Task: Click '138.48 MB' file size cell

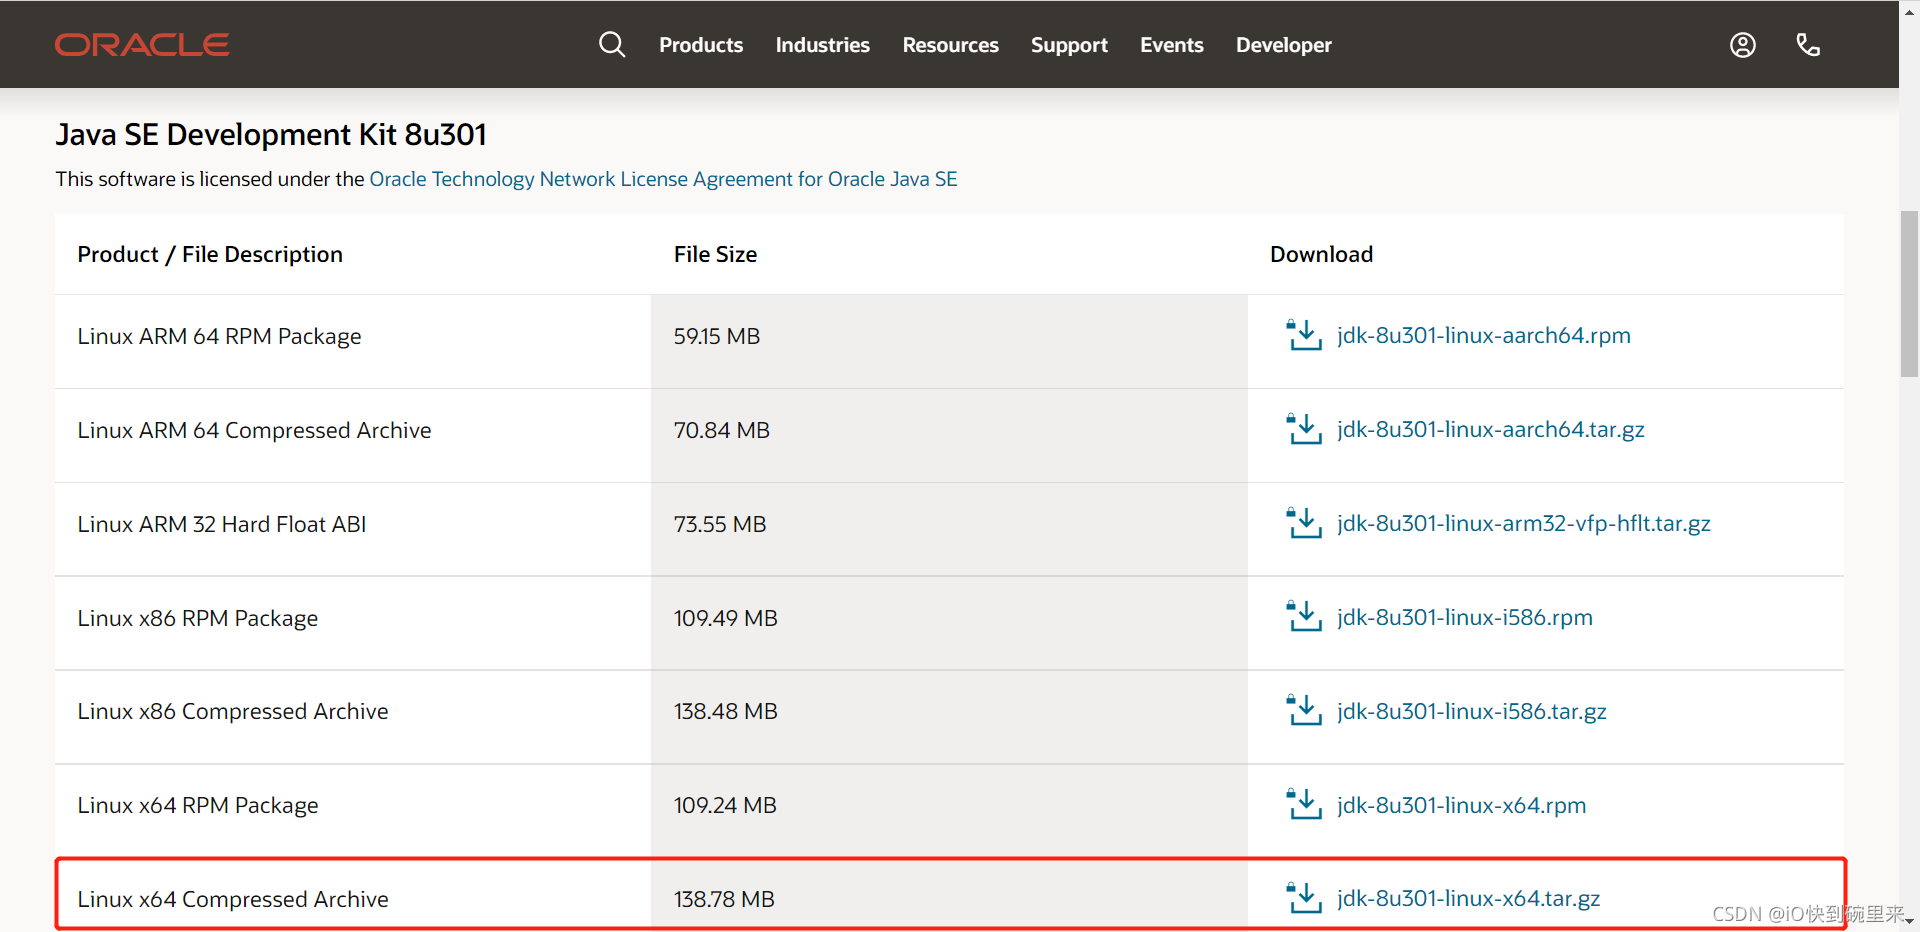Action: click(949, 717)
